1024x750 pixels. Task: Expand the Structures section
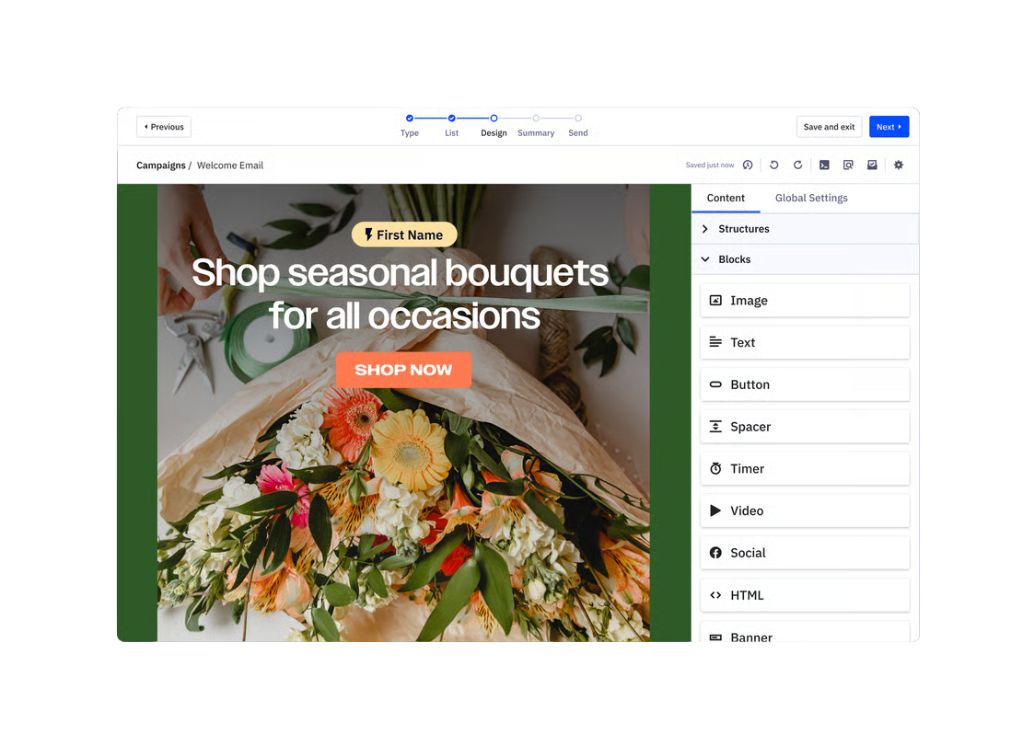pos(743,229)
